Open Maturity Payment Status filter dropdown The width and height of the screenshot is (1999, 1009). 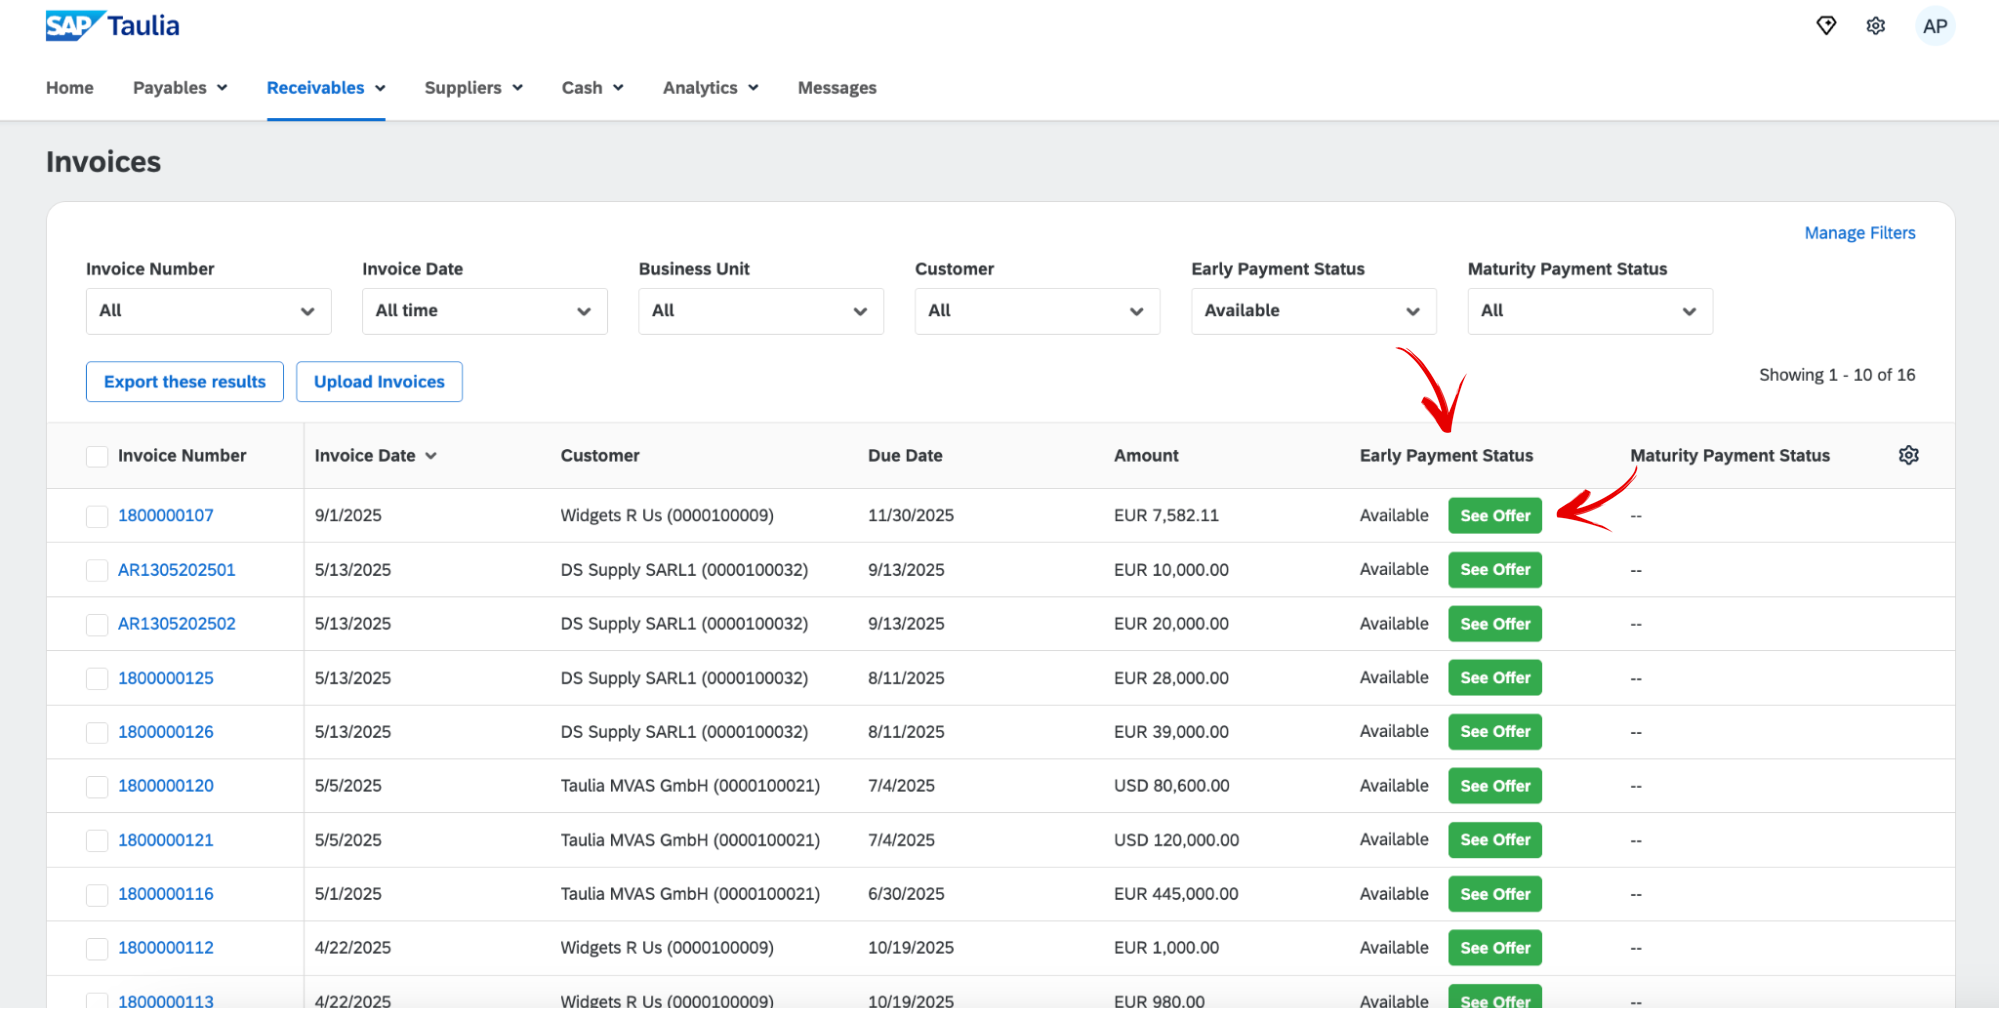click(1590, 311)
